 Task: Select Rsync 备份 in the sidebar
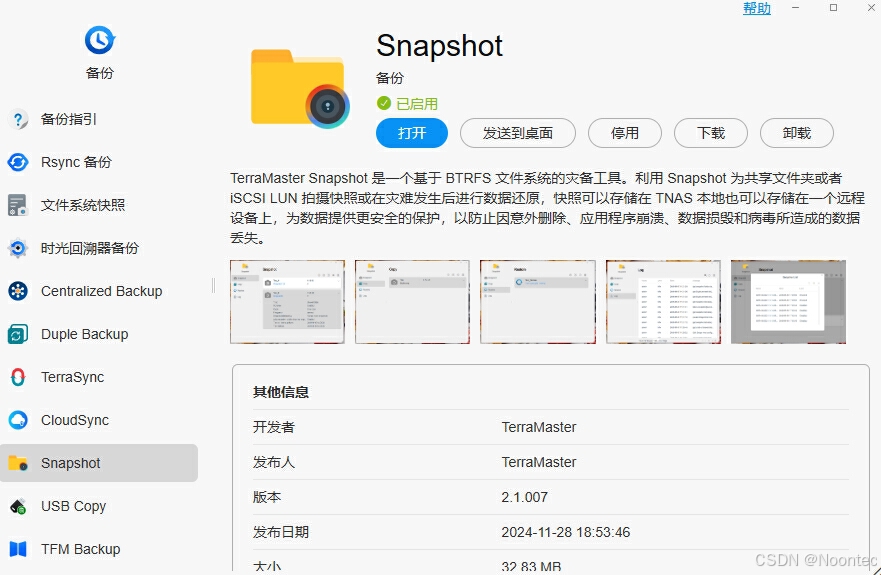pyautogui.click(x=99, y=162)
